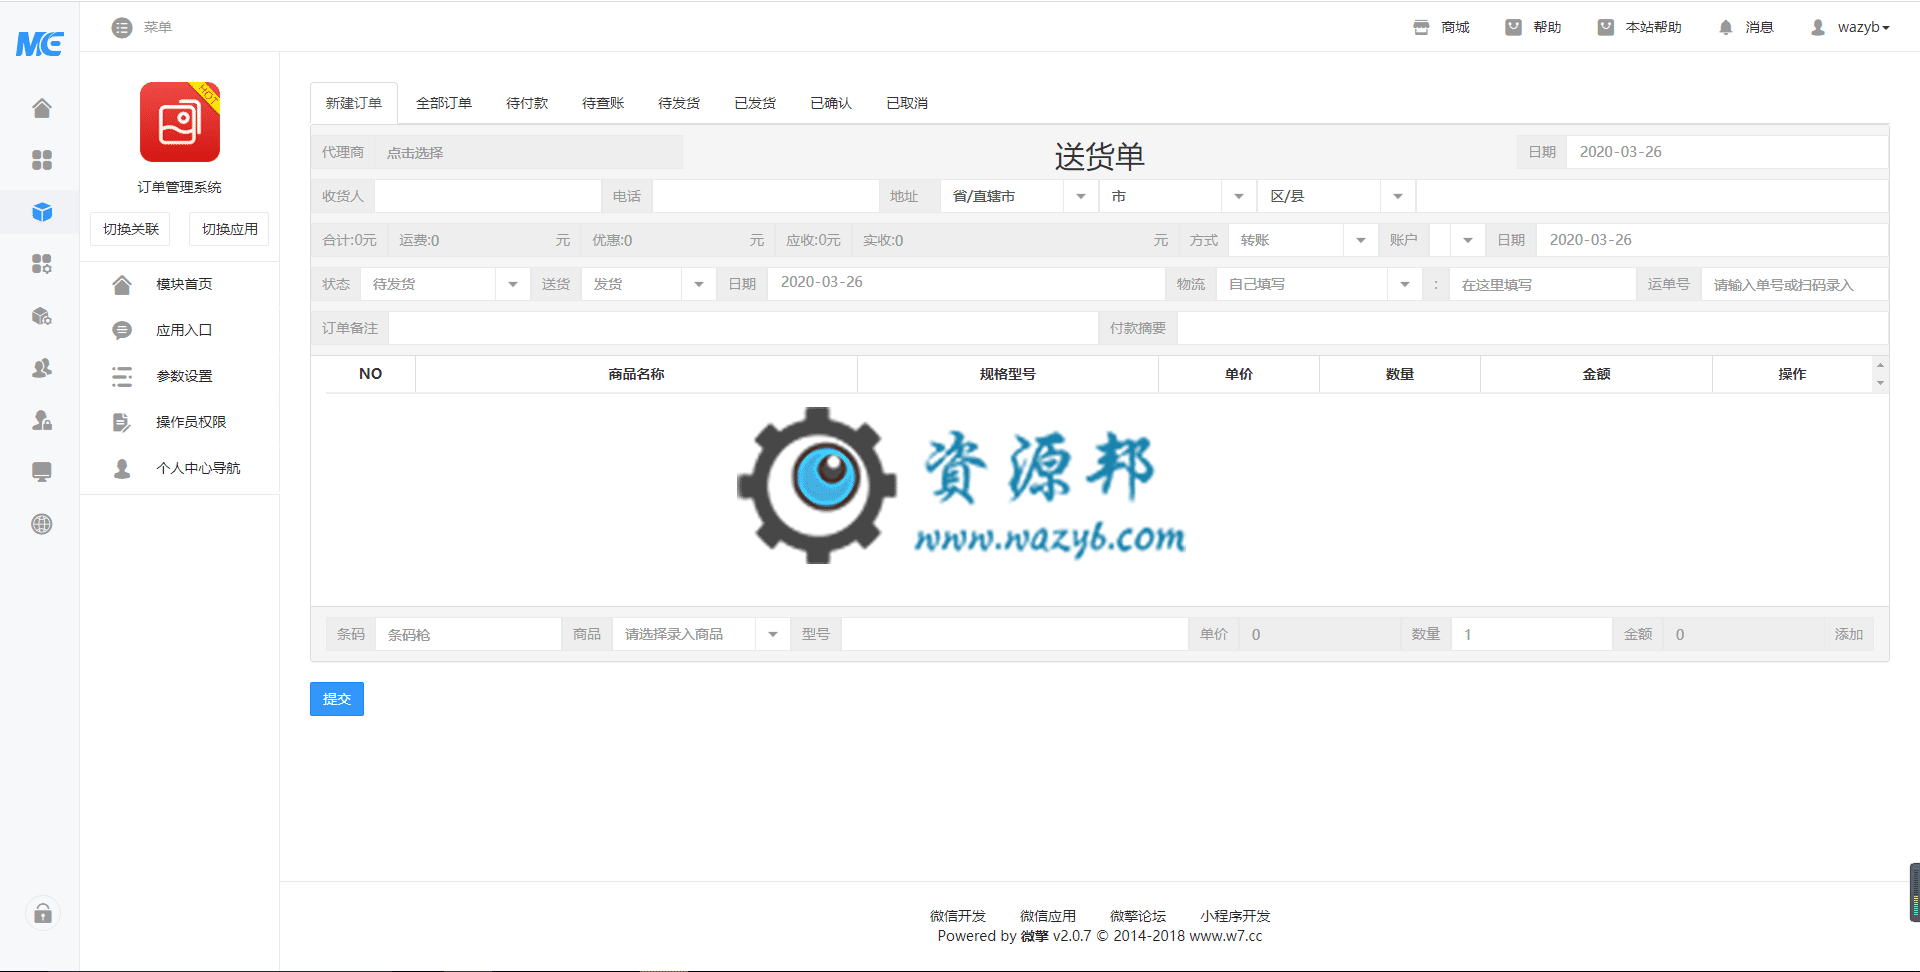1920x972 pixels.
Task: Open the hamburger menu icon near 菜单
Action: coord(122,28)
